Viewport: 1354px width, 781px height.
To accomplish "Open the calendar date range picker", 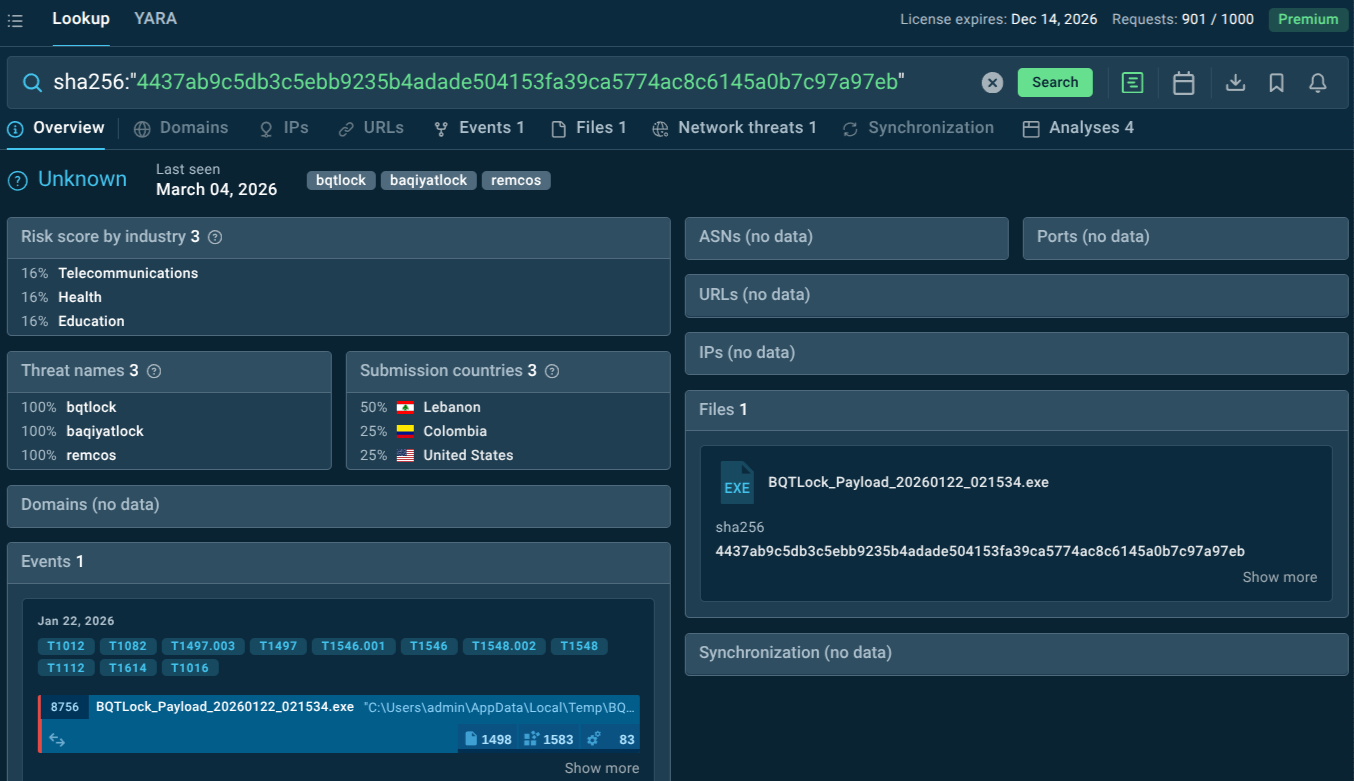I will click(x=1183, y=83).
